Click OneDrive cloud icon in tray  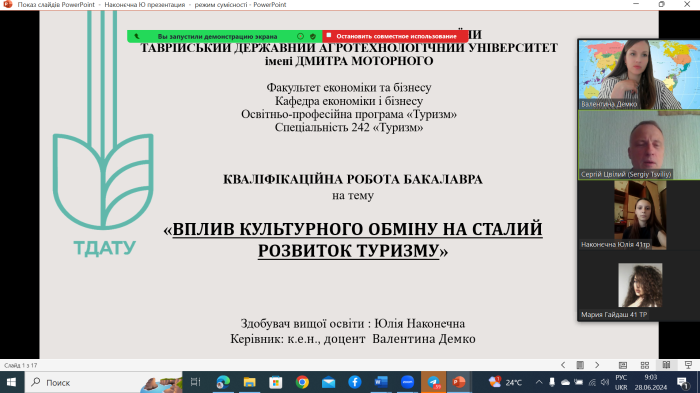565,382
